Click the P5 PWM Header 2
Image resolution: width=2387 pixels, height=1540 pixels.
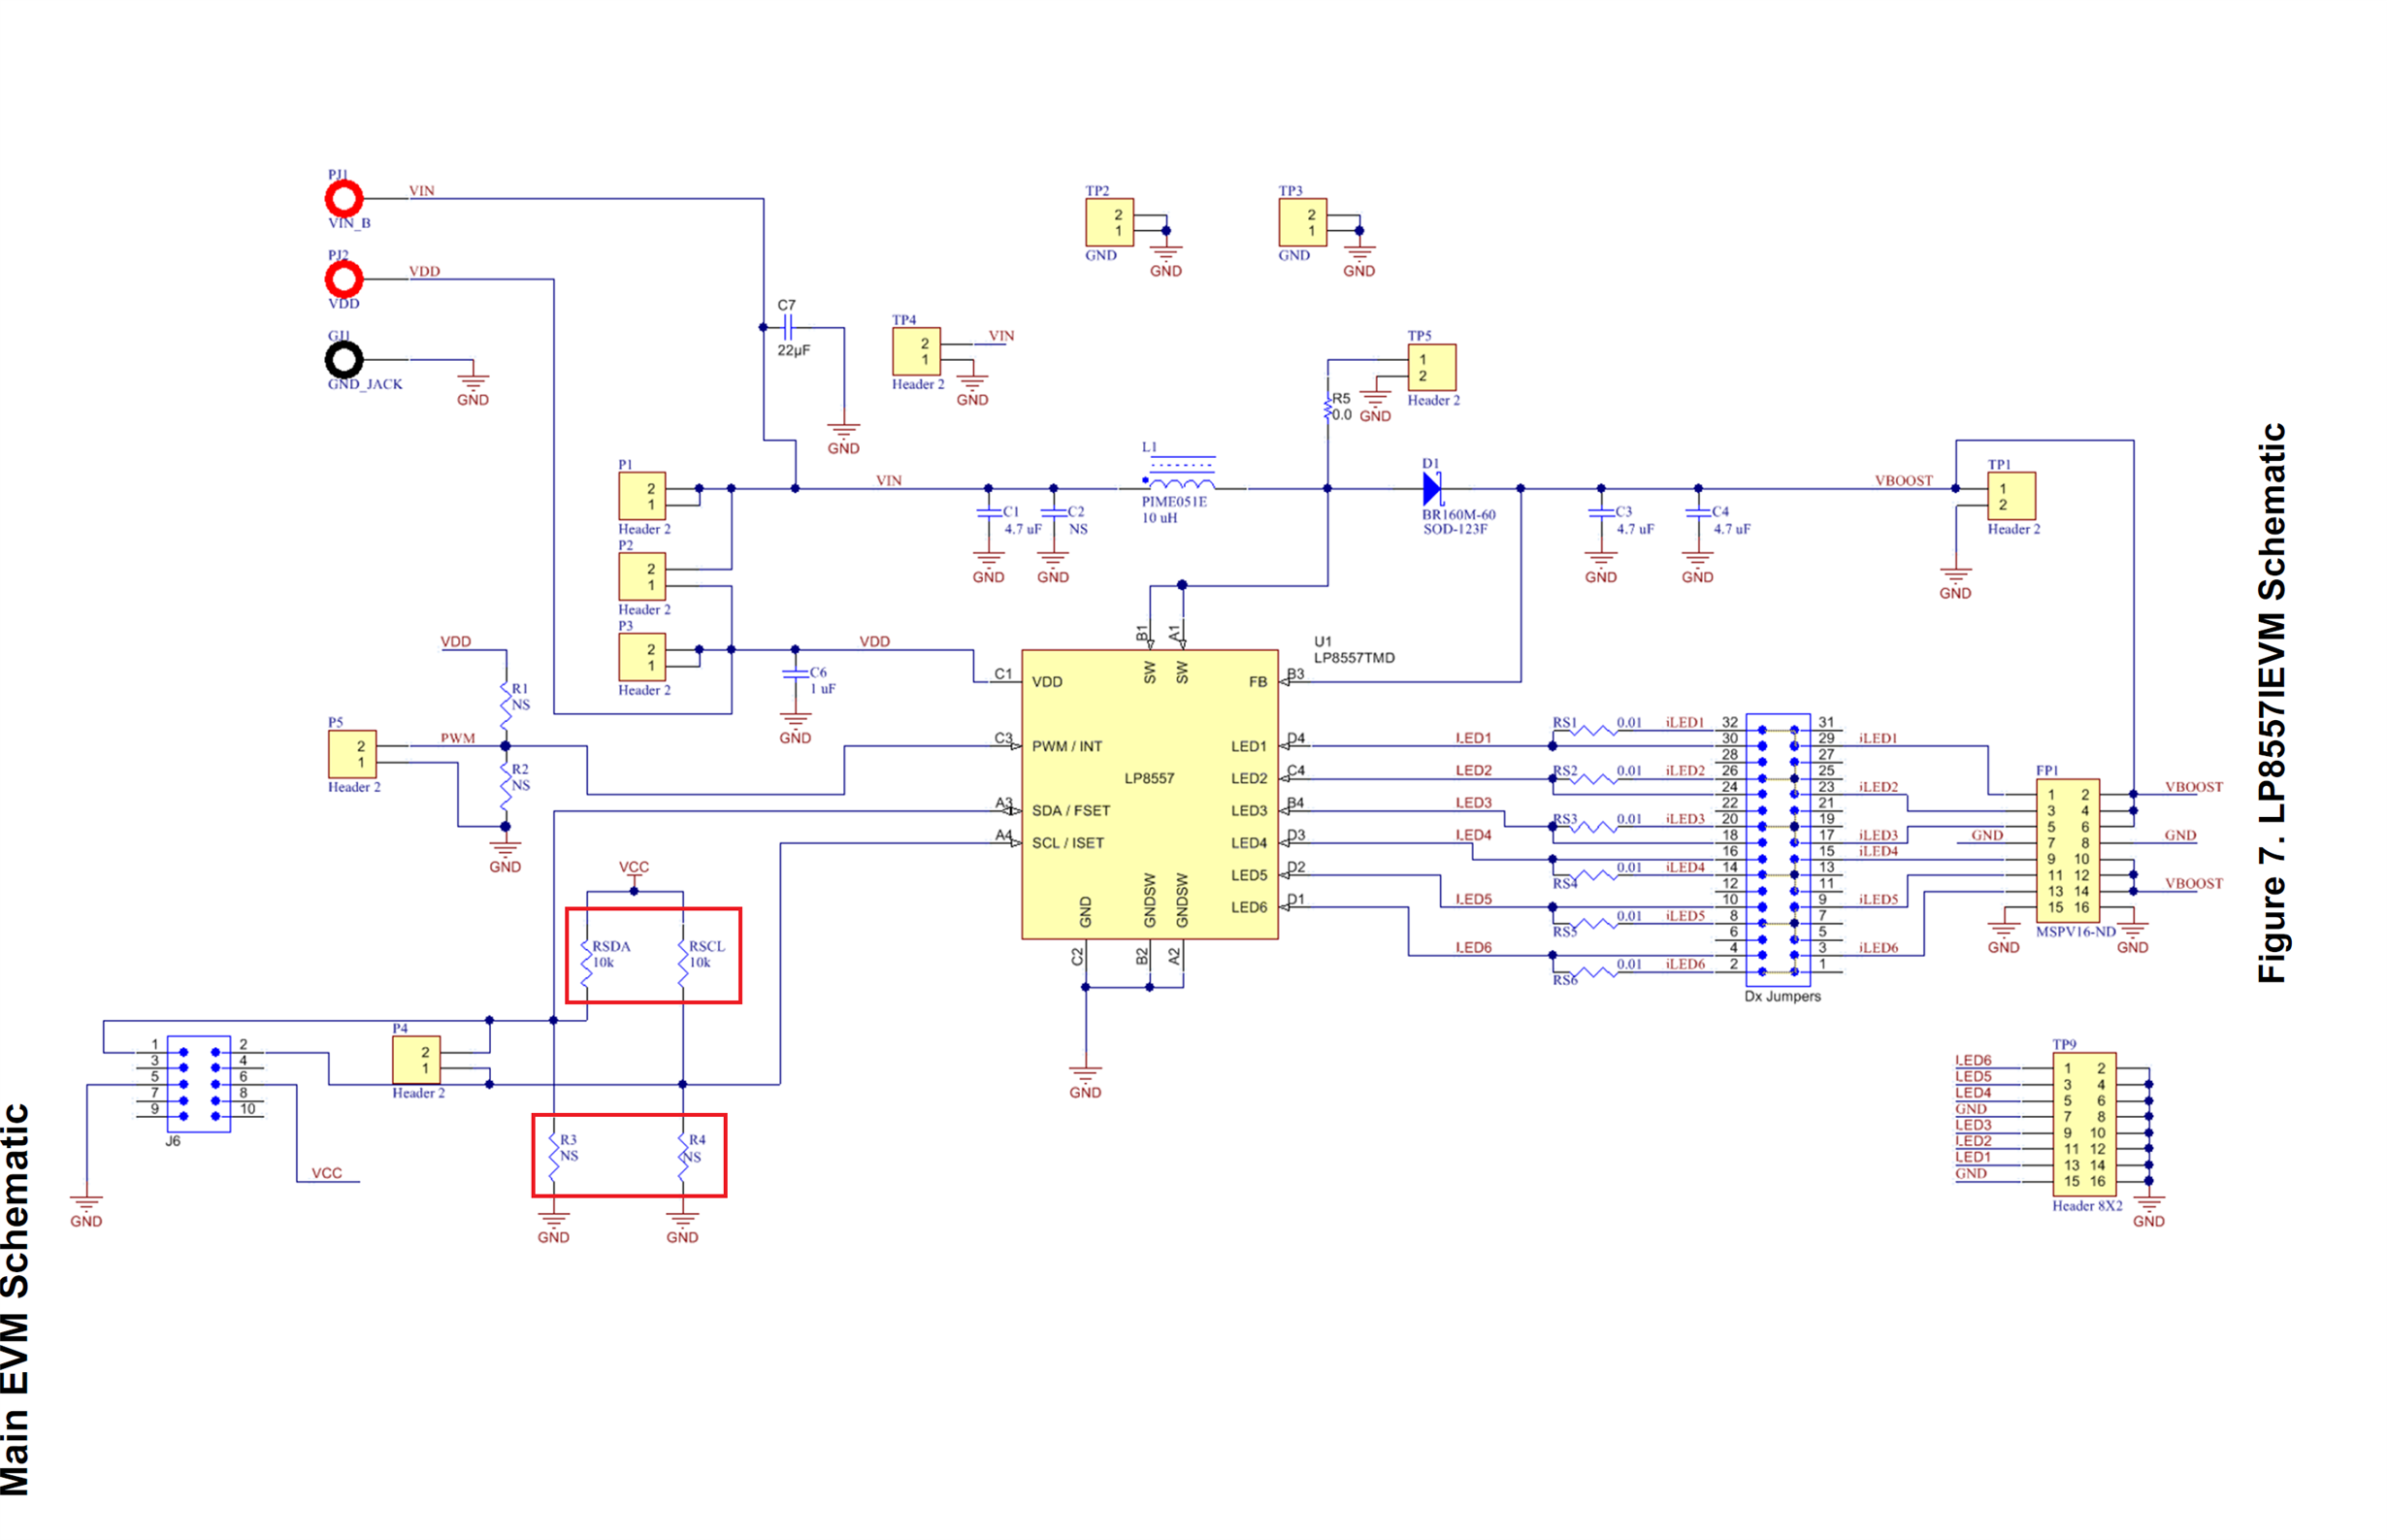(x=352, y=754)
